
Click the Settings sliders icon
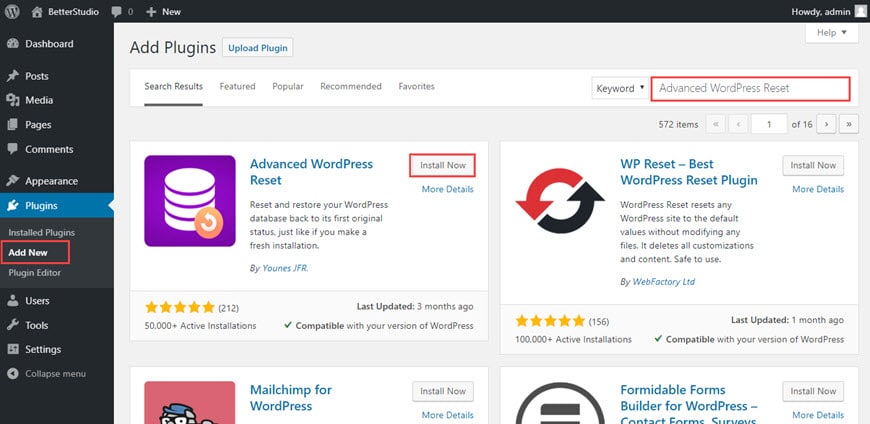13,350
